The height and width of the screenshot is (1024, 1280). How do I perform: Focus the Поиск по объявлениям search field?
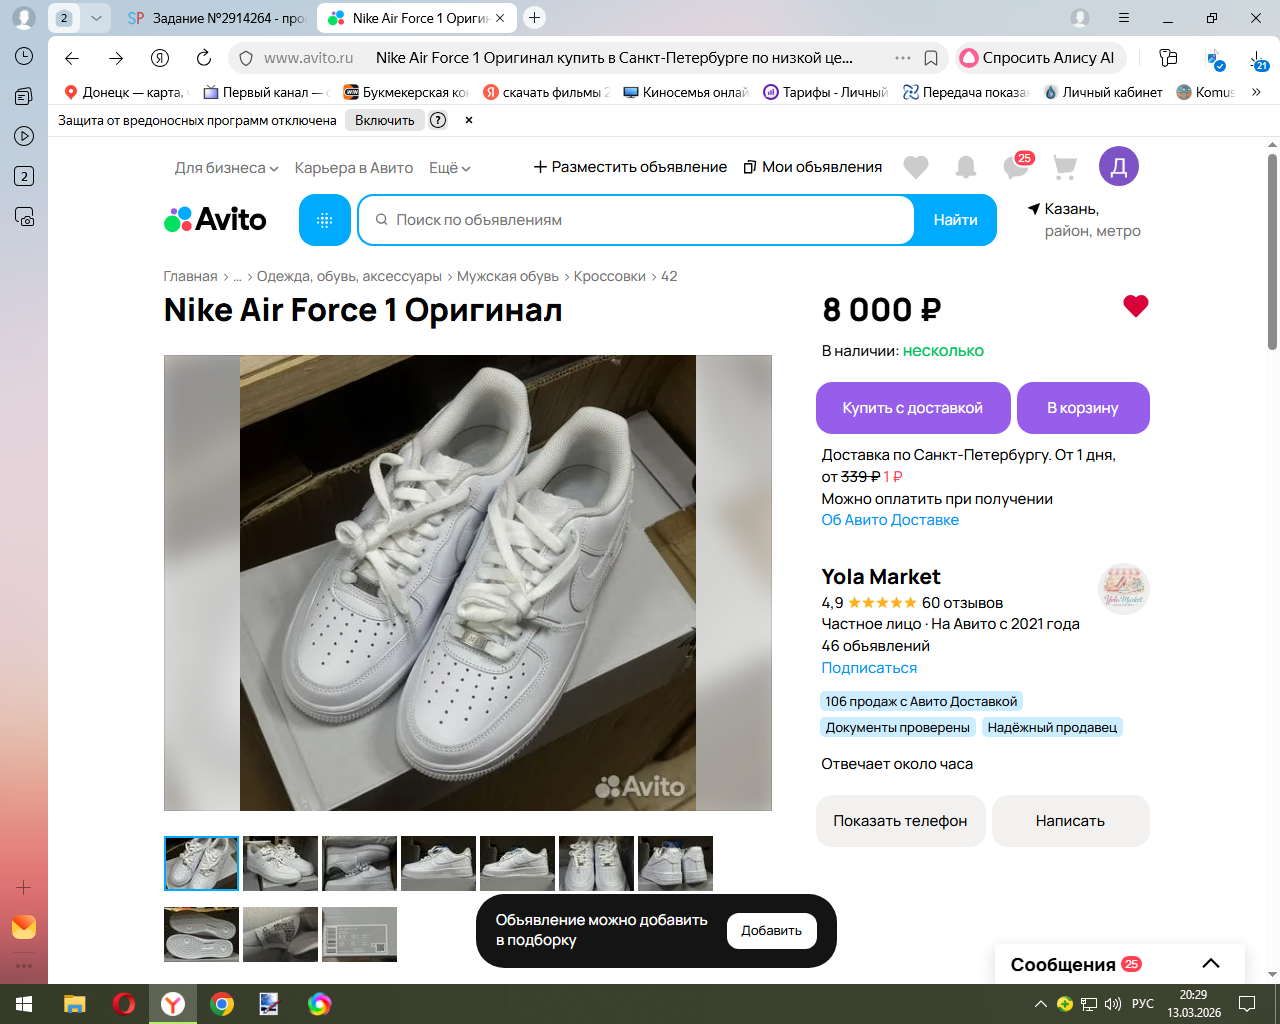coord(637,220)
